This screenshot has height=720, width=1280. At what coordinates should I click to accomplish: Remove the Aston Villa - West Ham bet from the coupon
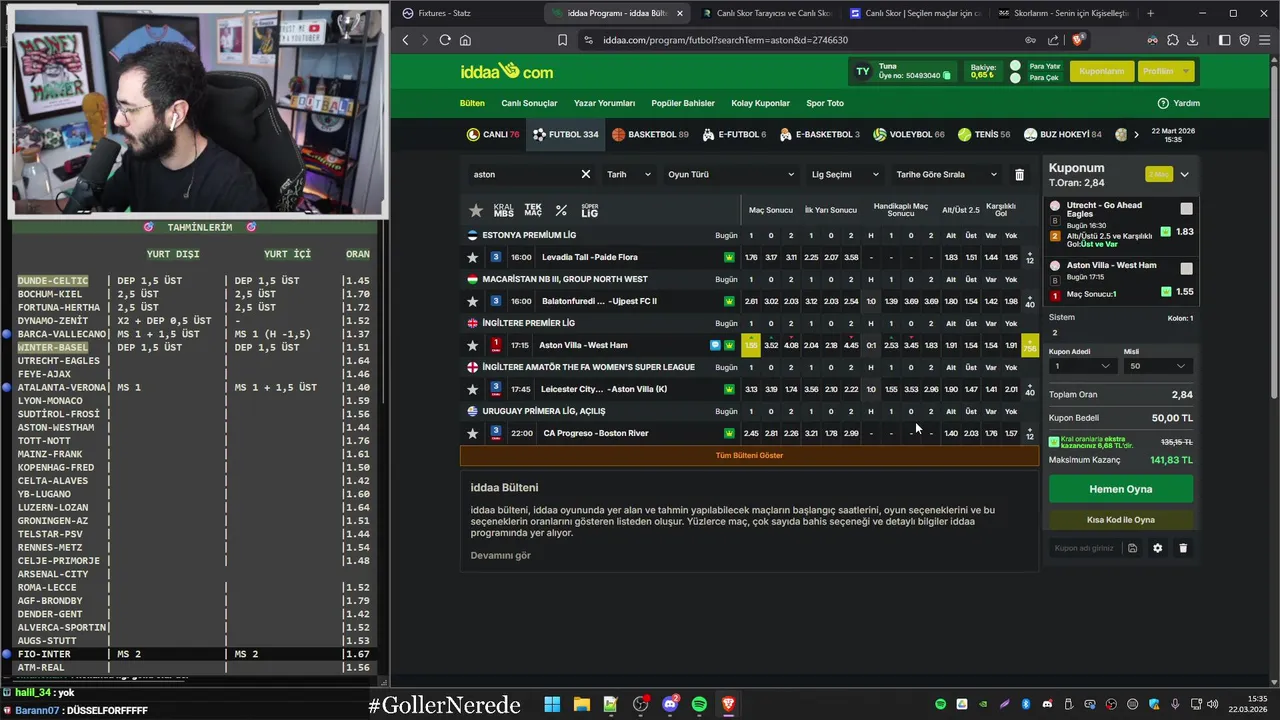tap(1054, 266)
